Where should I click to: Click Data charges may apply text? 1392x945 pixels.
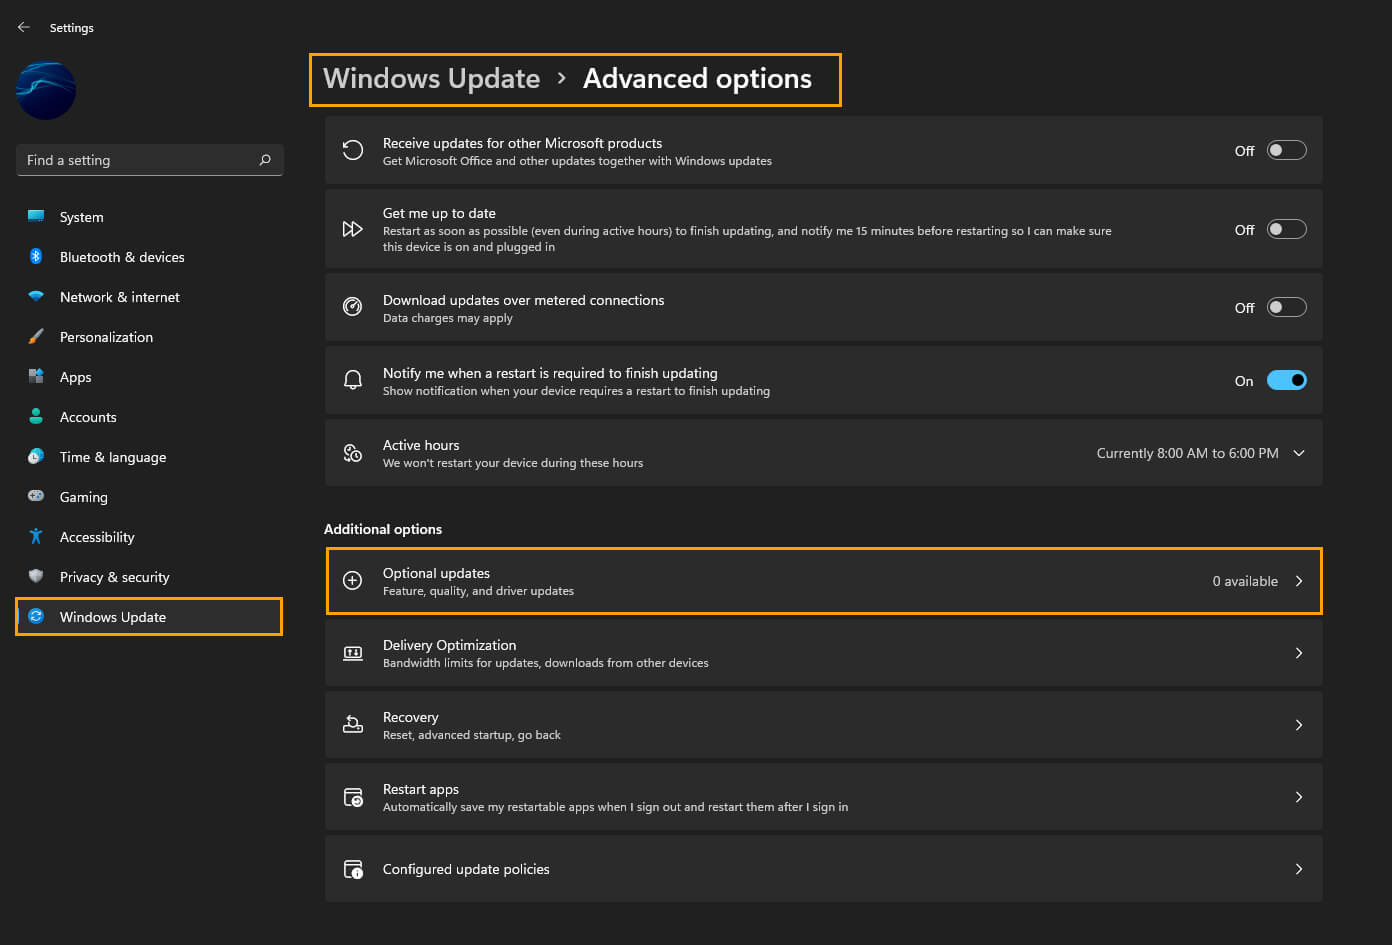click(447, 318)
